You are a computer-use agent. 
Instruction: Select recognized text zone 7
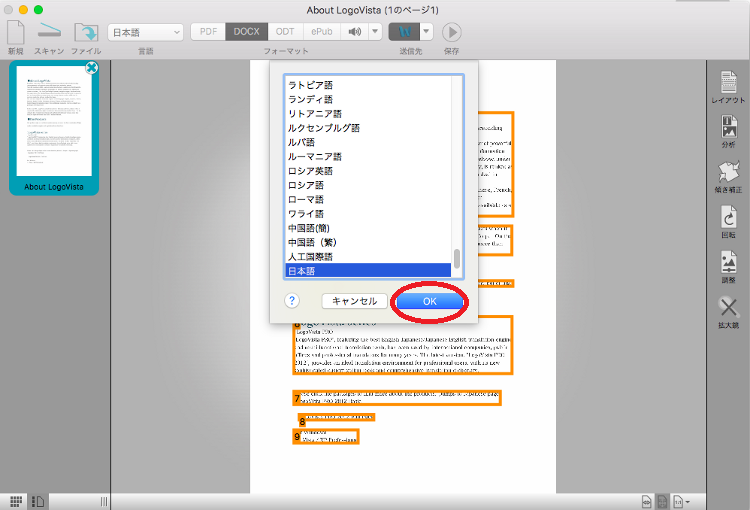point(397,398)
